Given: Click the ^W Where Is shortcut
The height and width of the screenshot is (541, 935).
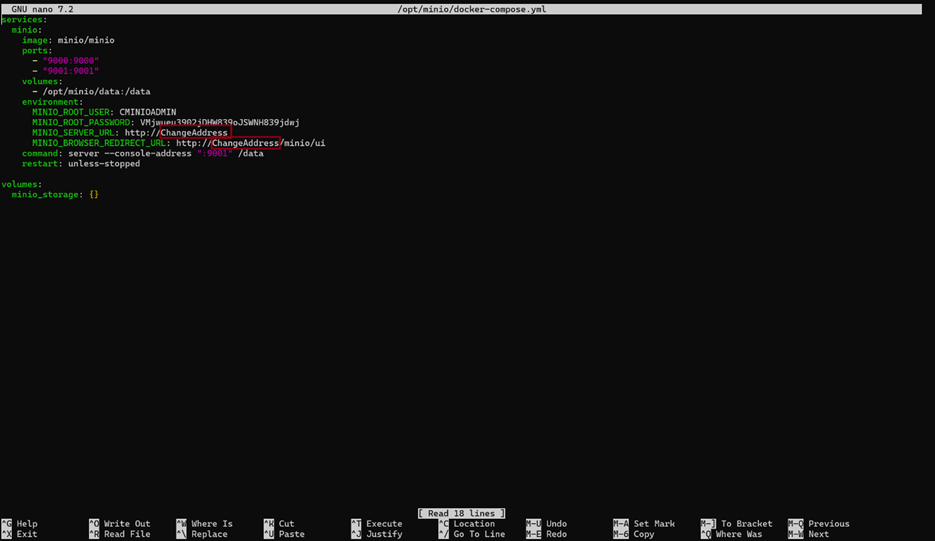Looking at the screenshot, I should (x=205, y=524).
